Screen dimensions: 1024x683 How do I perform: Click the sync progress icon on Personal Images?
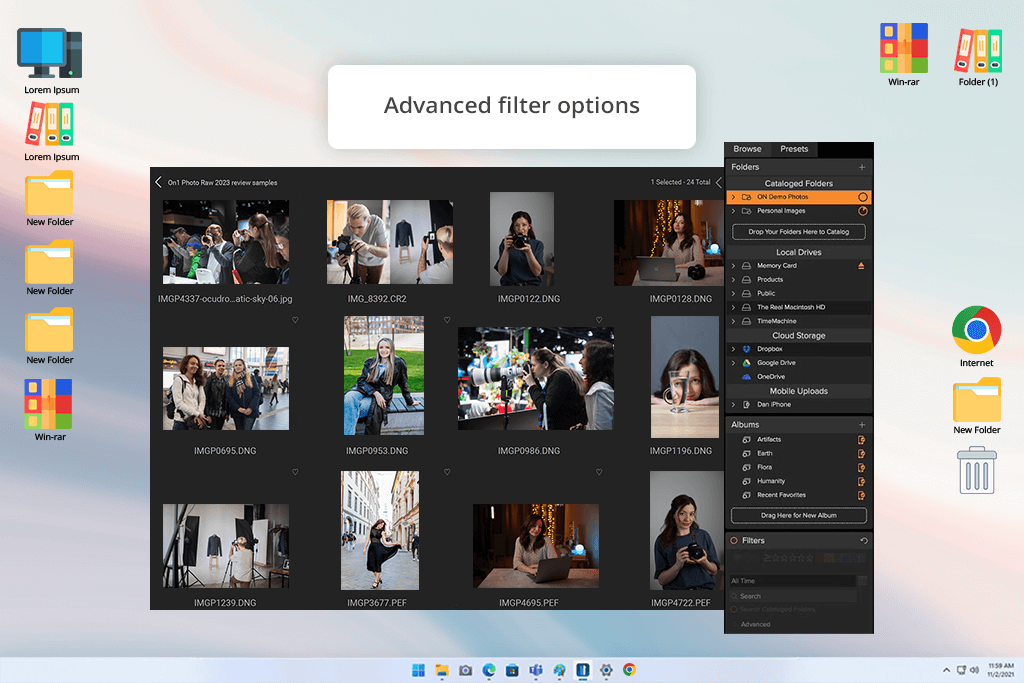(x=863, y=211)
